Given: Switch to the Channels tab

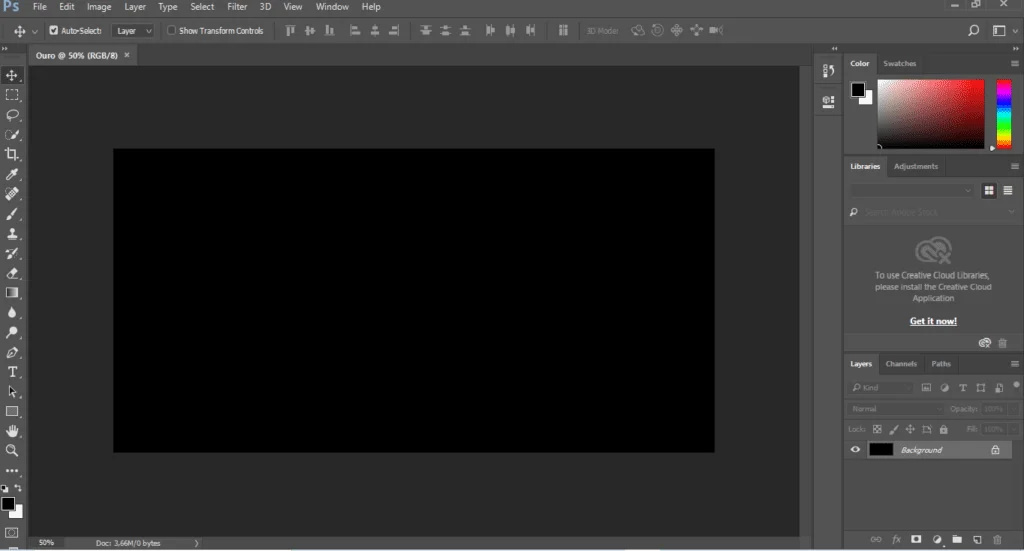Looking at the screenshot, I should [901, 364].
